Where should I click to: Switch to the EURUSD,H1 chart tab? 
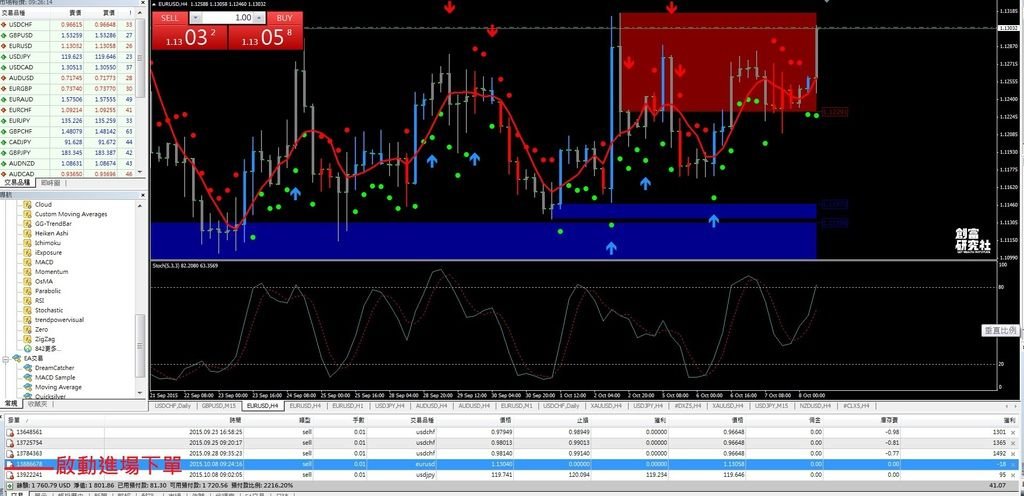(x=349, y=406)
